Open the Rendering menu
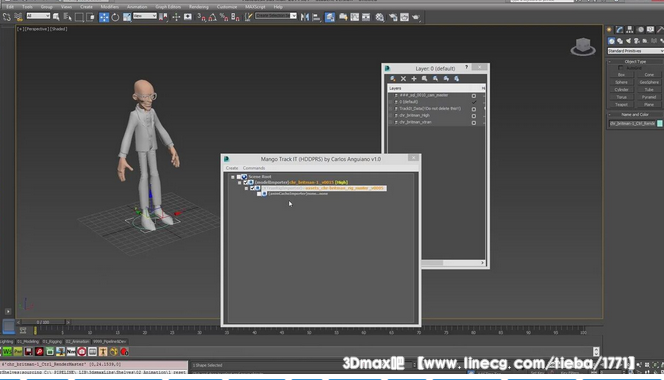Screen dimensions: 664x380 click(199, 7)
